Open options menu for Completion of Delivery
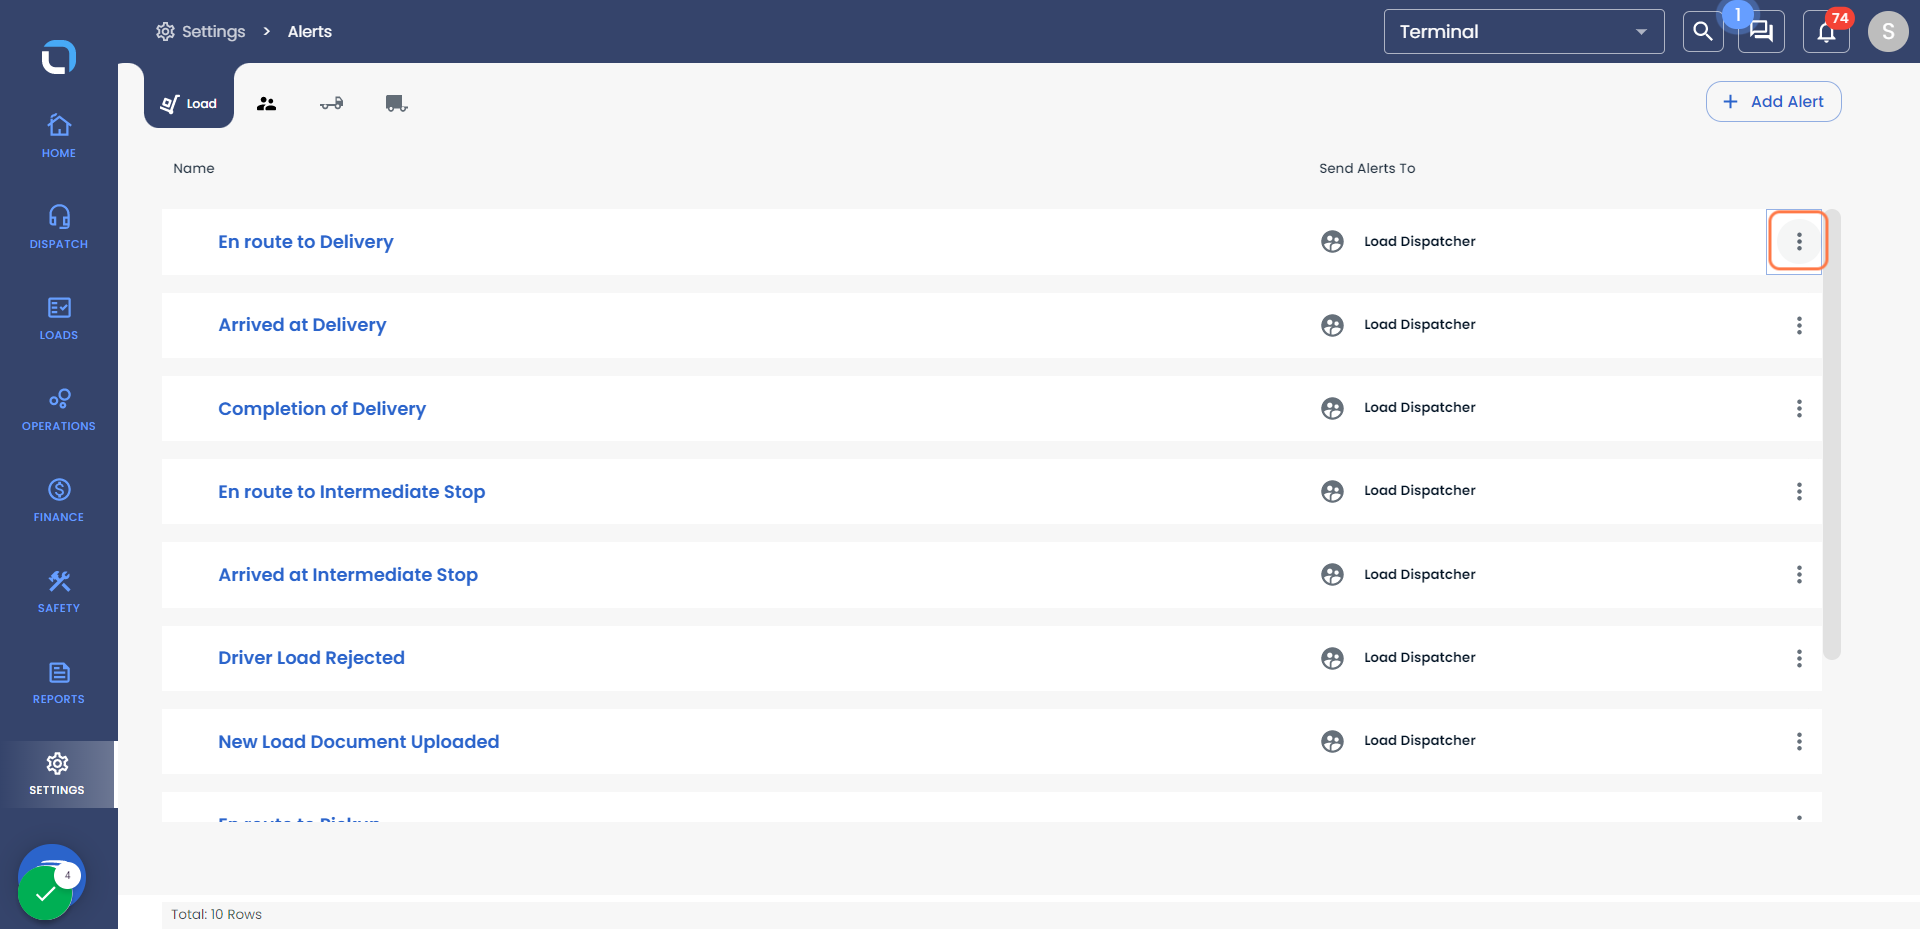This screenshot has height=929, width=1920. pos(1799,408)
